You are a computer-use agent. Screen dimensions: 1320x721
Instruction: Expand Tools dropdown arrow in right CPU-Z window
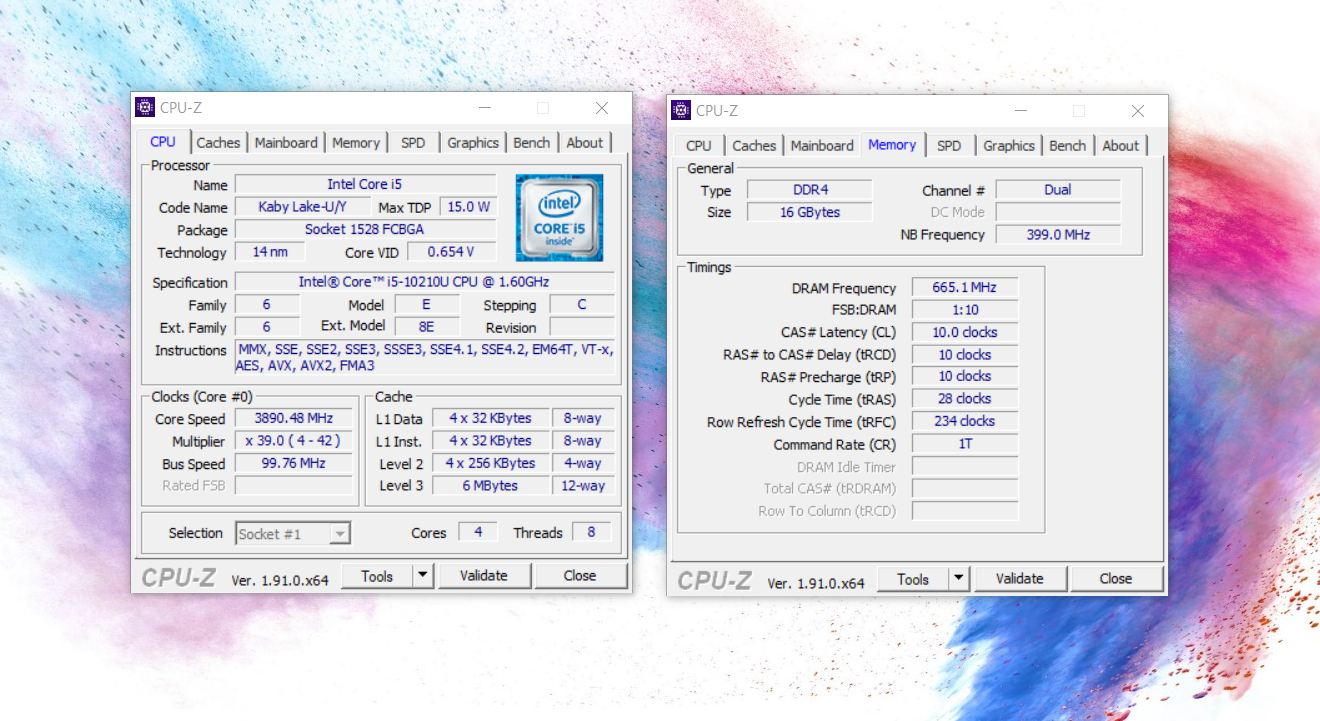(958, 579)
